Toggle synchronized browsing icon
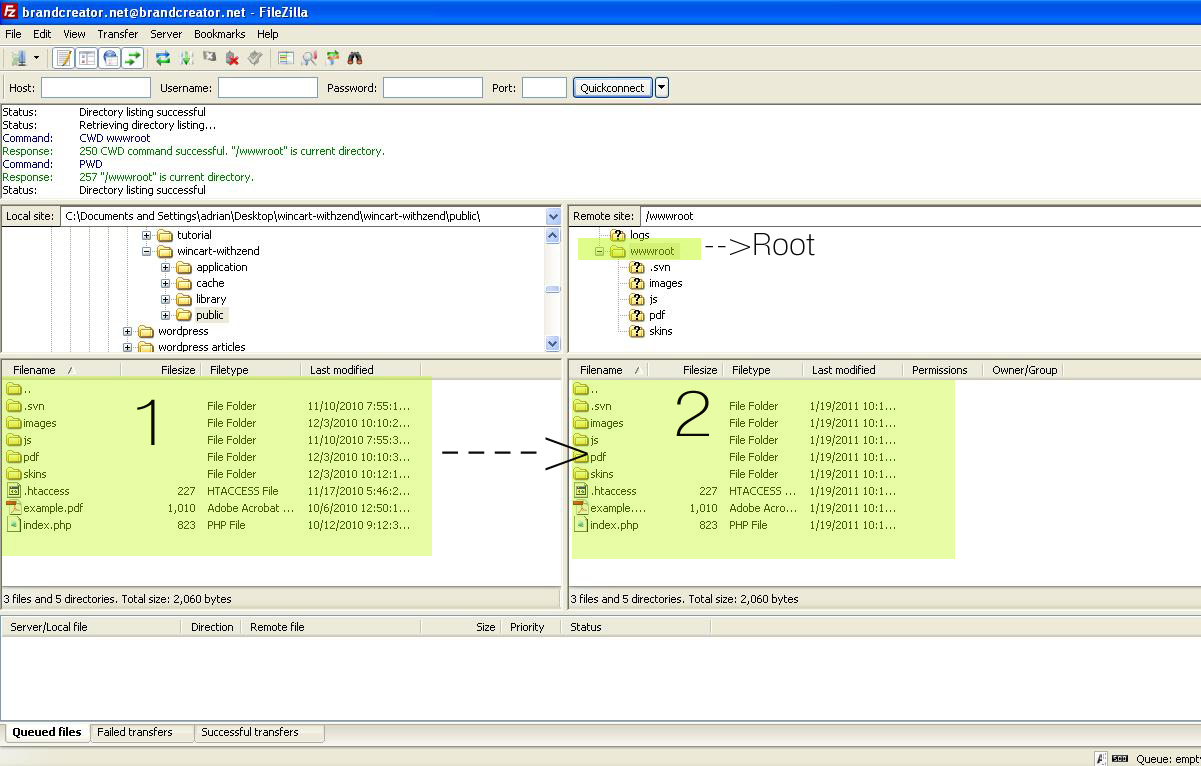Image resolution: width=1201 pixels, height=766 pixels. 332,58
